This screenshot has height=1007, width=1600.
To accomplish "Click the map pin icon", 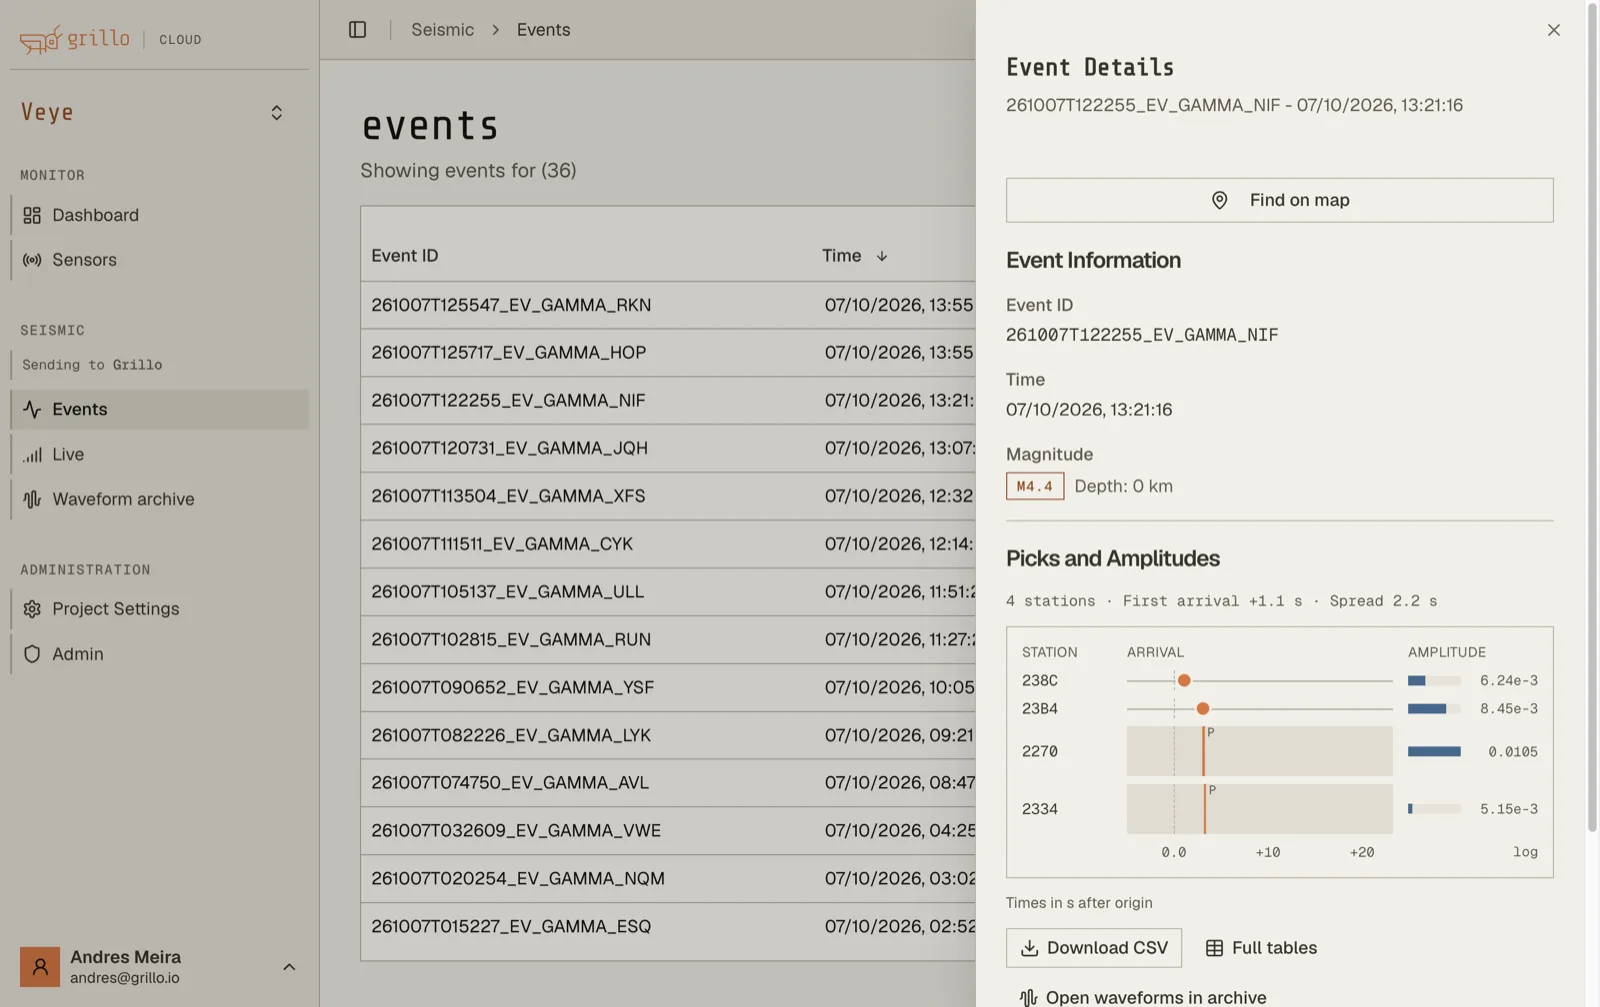I will coord(1219,200).
